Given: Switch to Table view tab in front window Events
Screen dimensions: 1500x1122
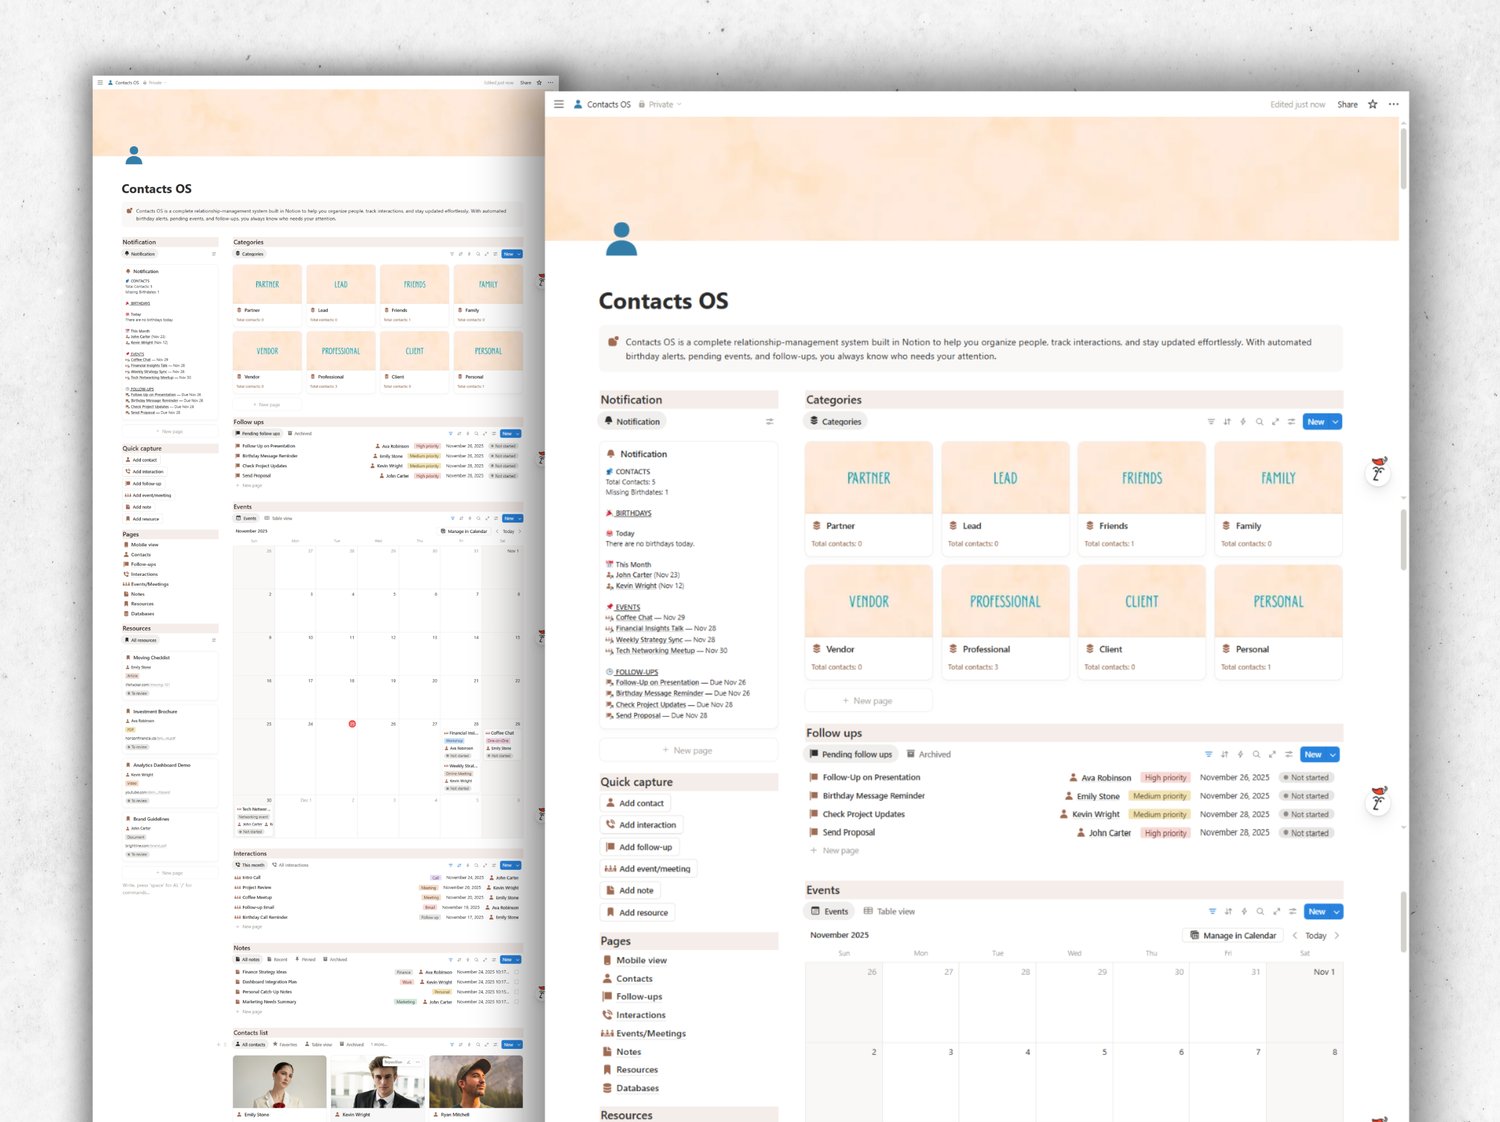Looking at the screenshot, I should point(889,911).
